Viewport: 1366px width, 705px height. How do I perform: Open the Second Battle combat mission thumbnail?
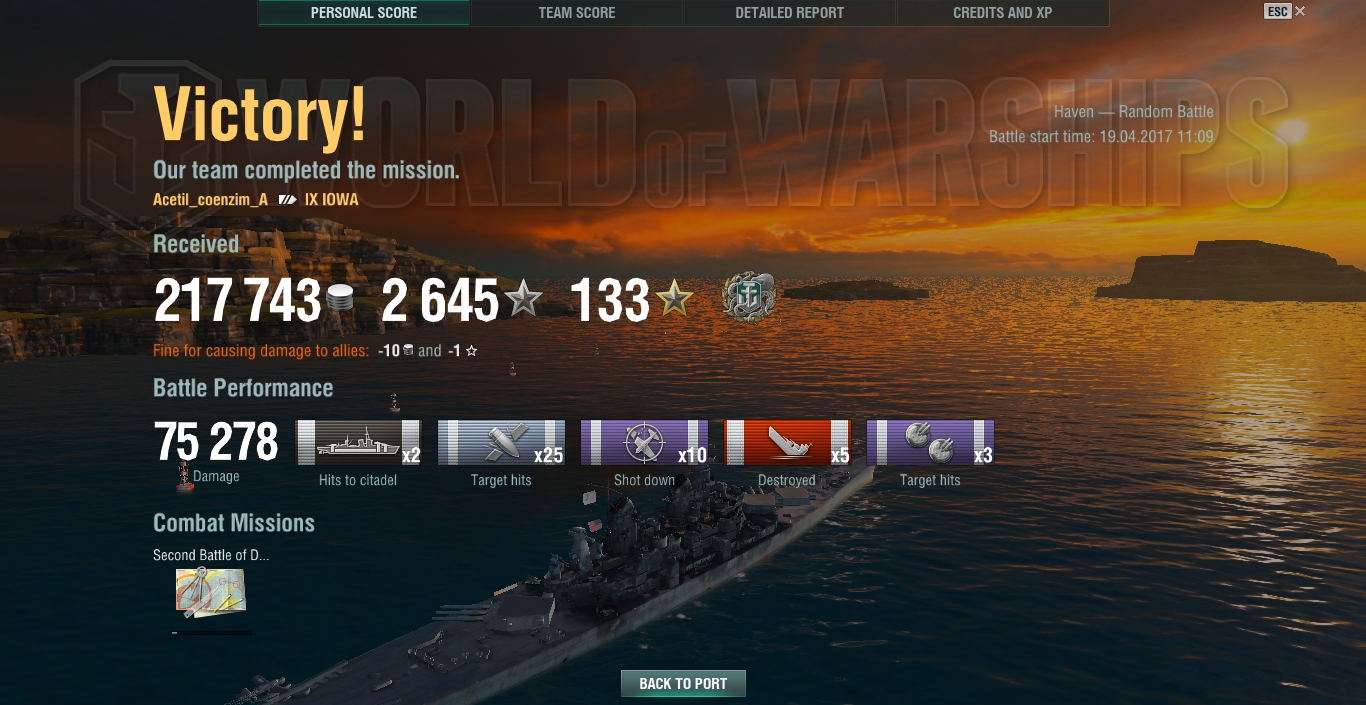[211, 593]
